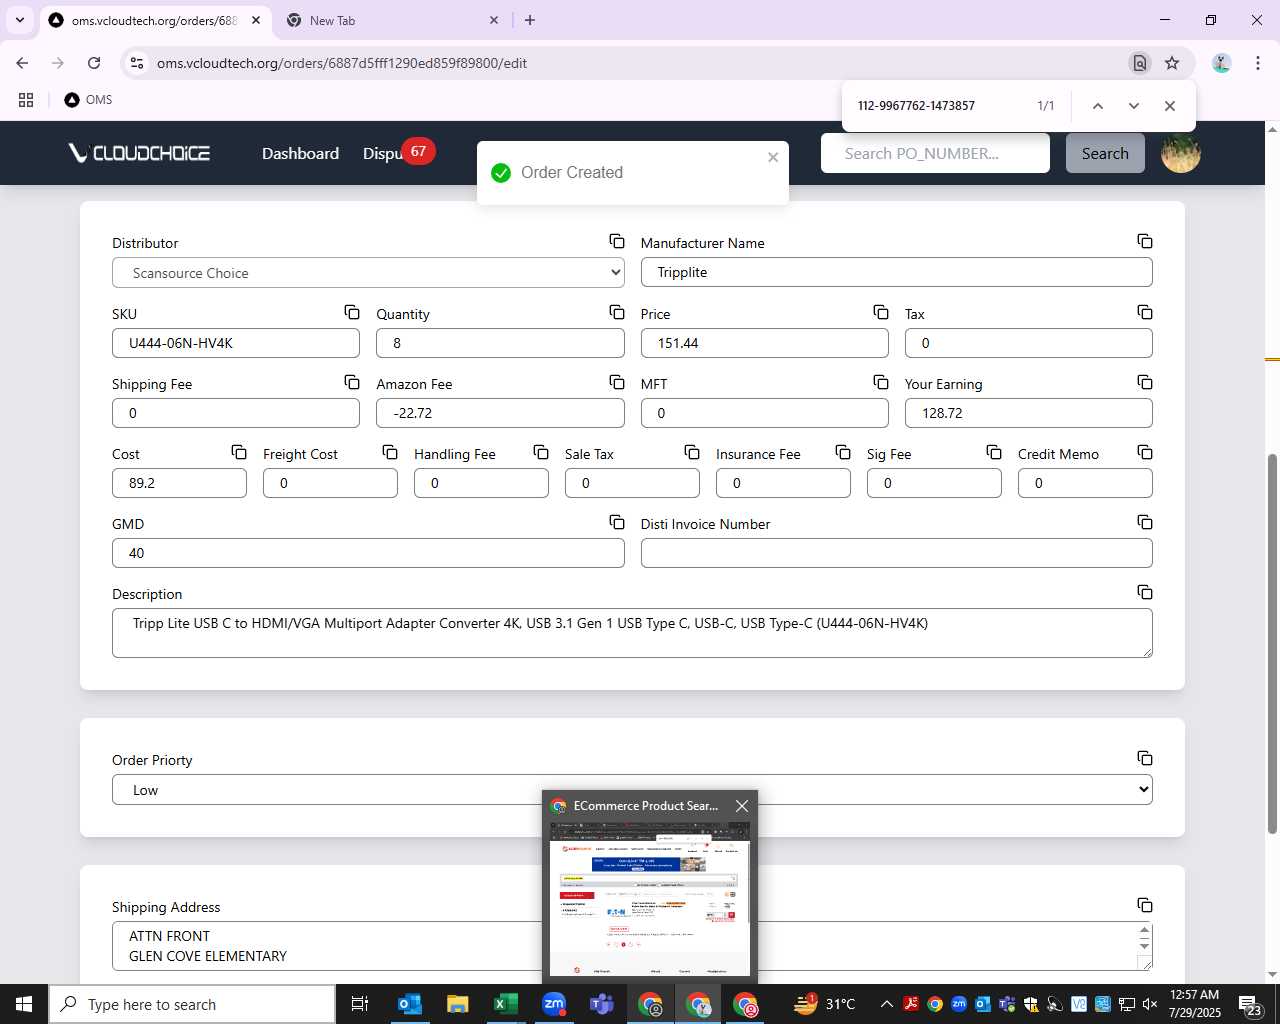Copy the Your Earning value
The height and width of the screenshot is (1024, 1280).
1145,383
